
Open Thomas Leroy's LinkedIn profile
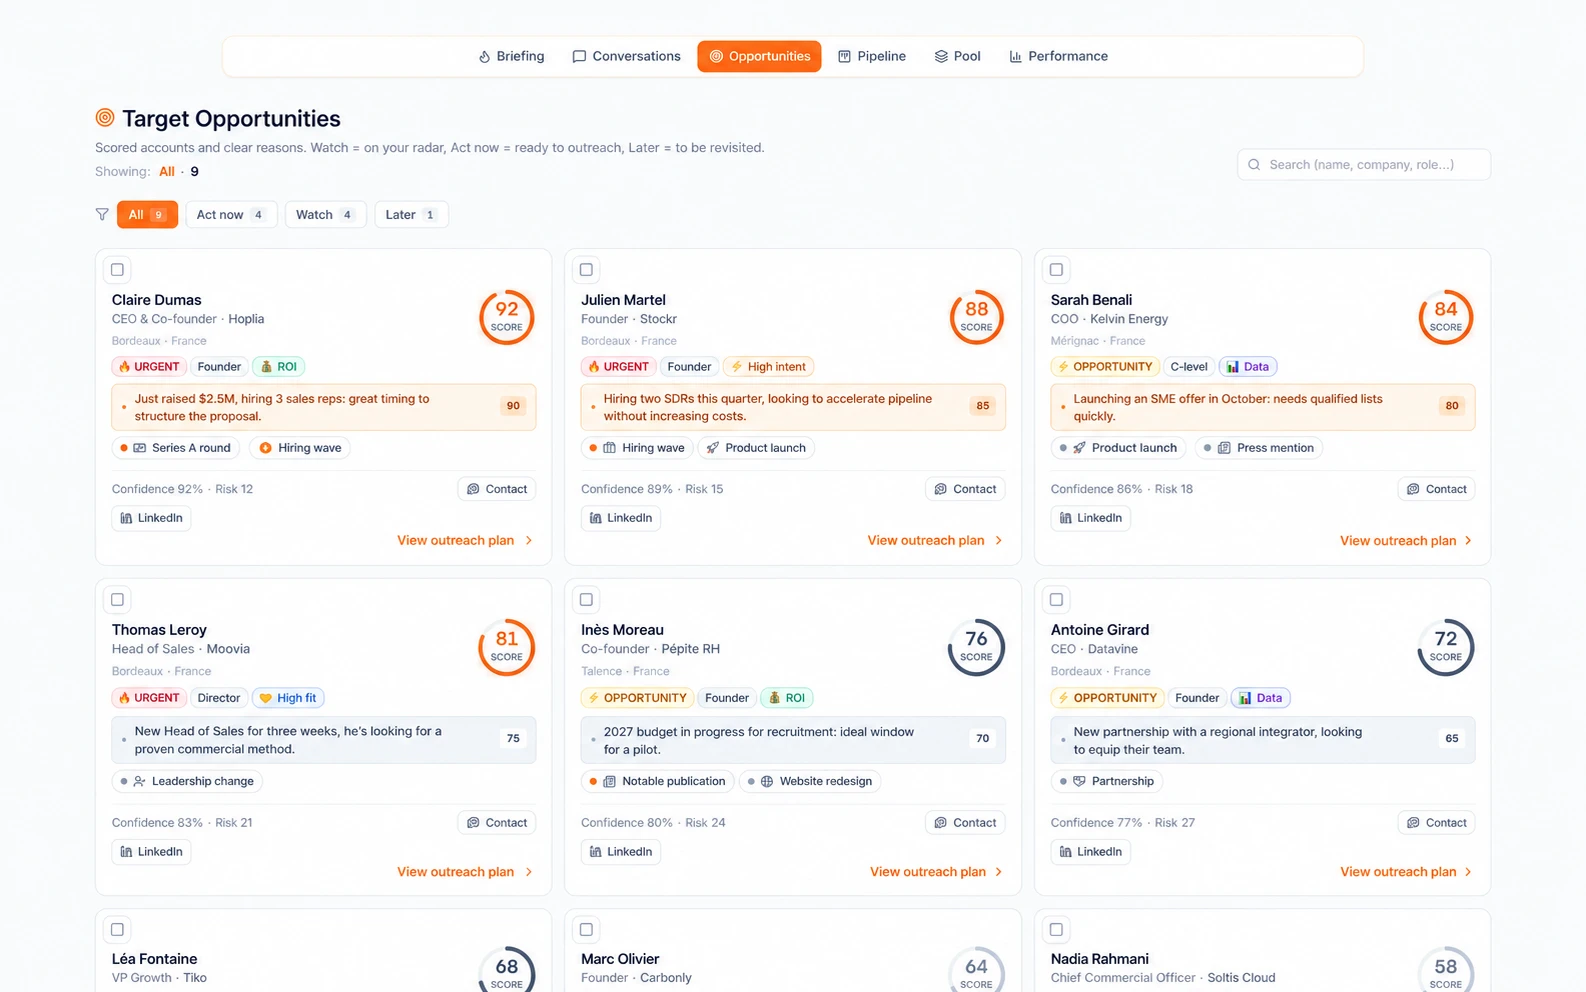(x=152, y=852)
